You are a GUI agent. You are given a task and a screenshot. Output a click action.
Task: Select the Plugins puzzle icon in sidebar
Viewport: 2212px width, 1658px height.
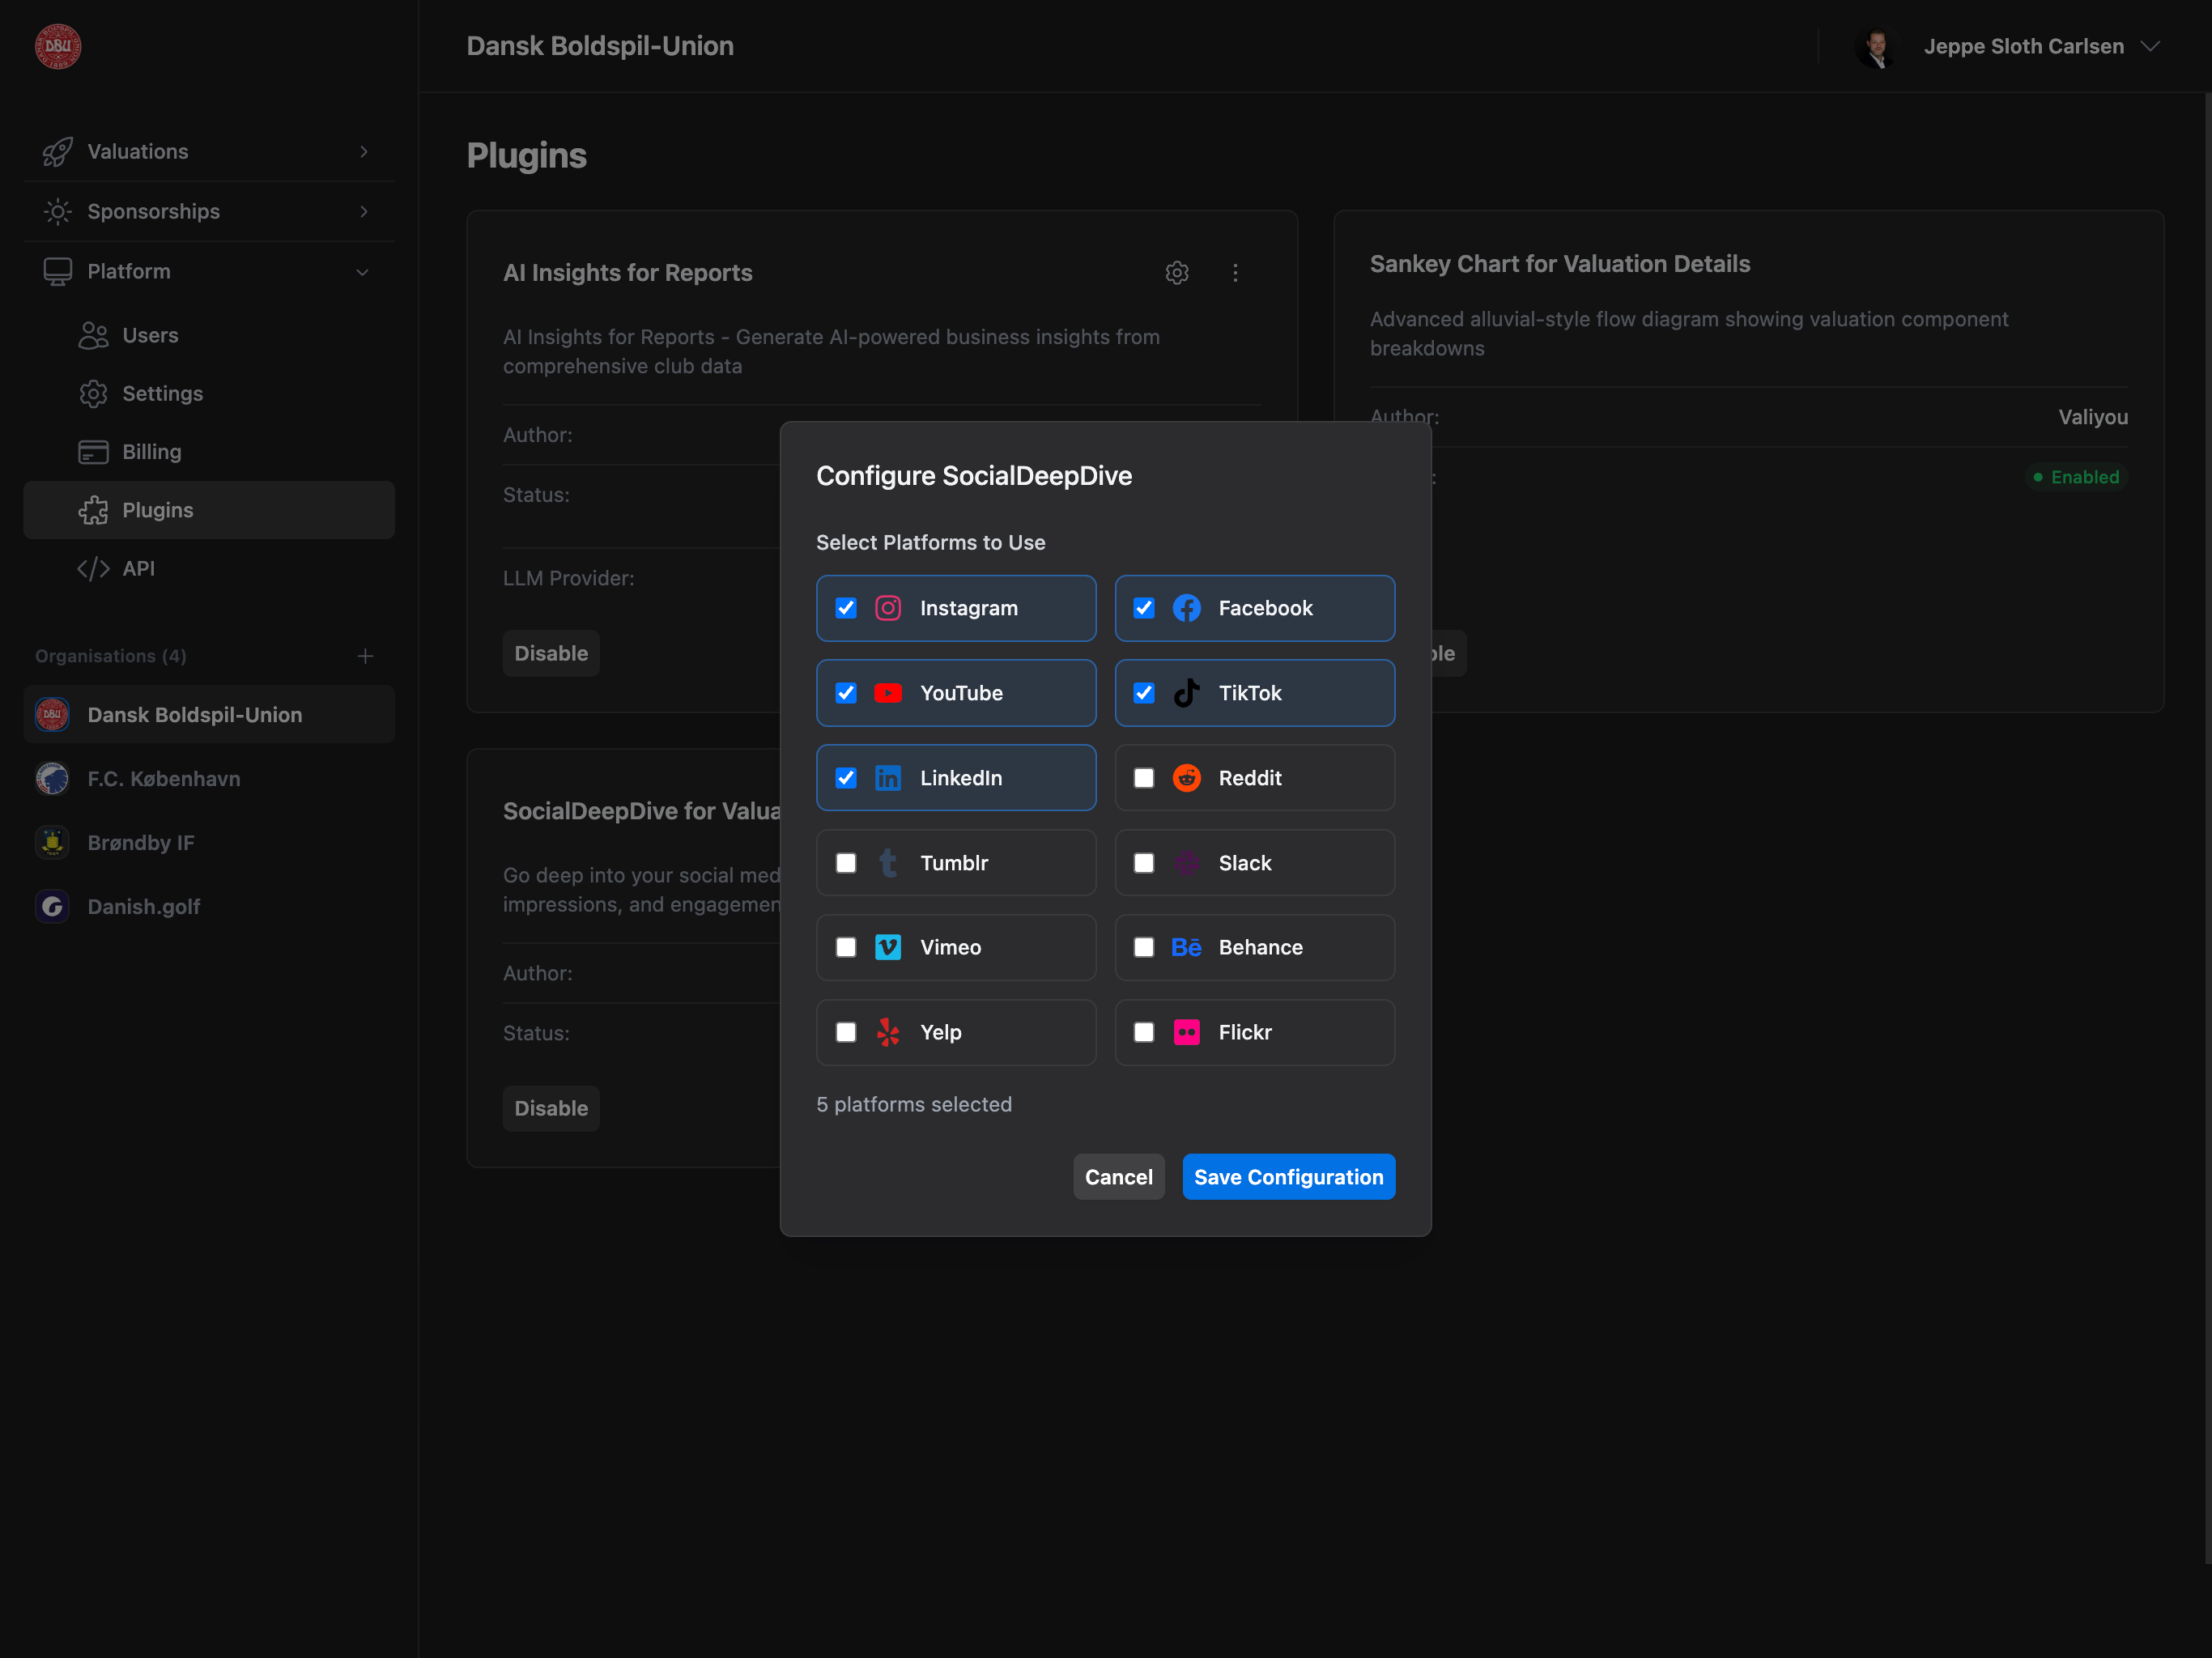point(94,510)
